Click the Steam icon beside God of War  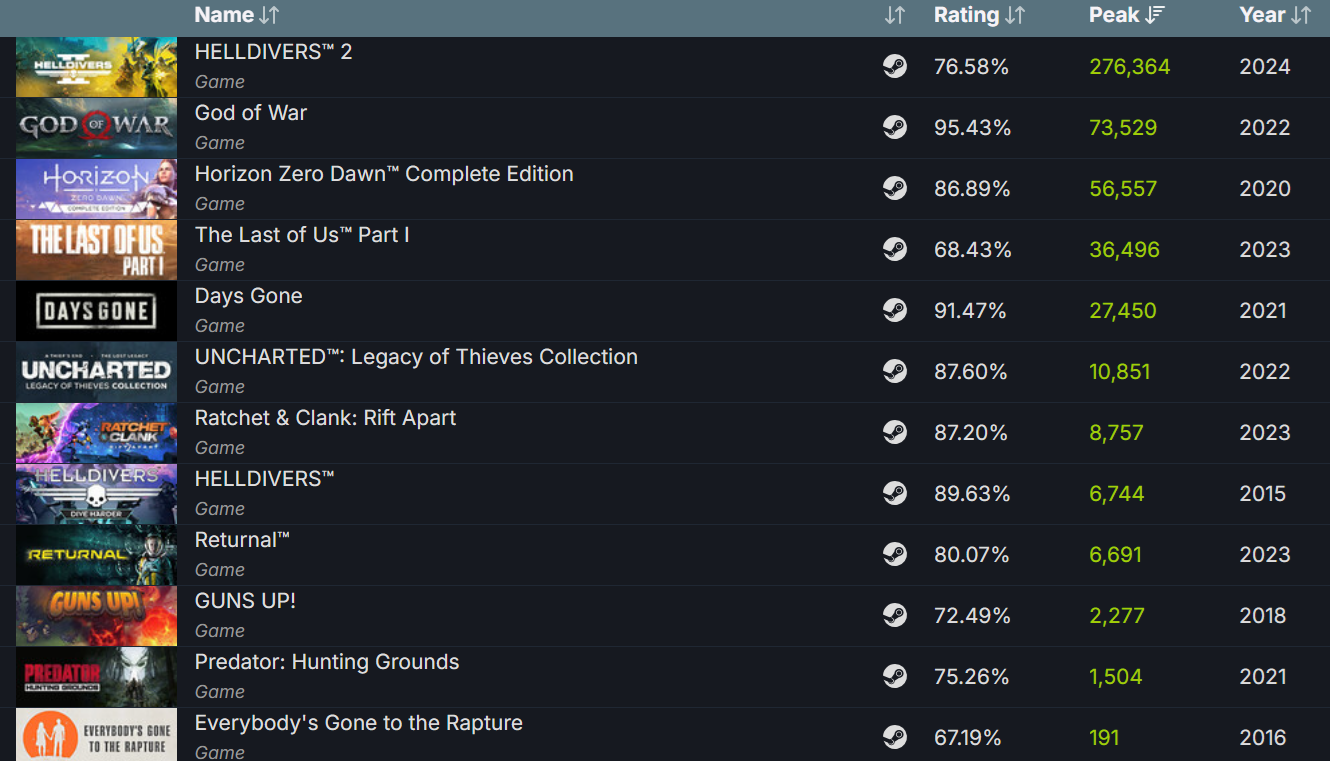pyautogui.click(x=895, y=128)
